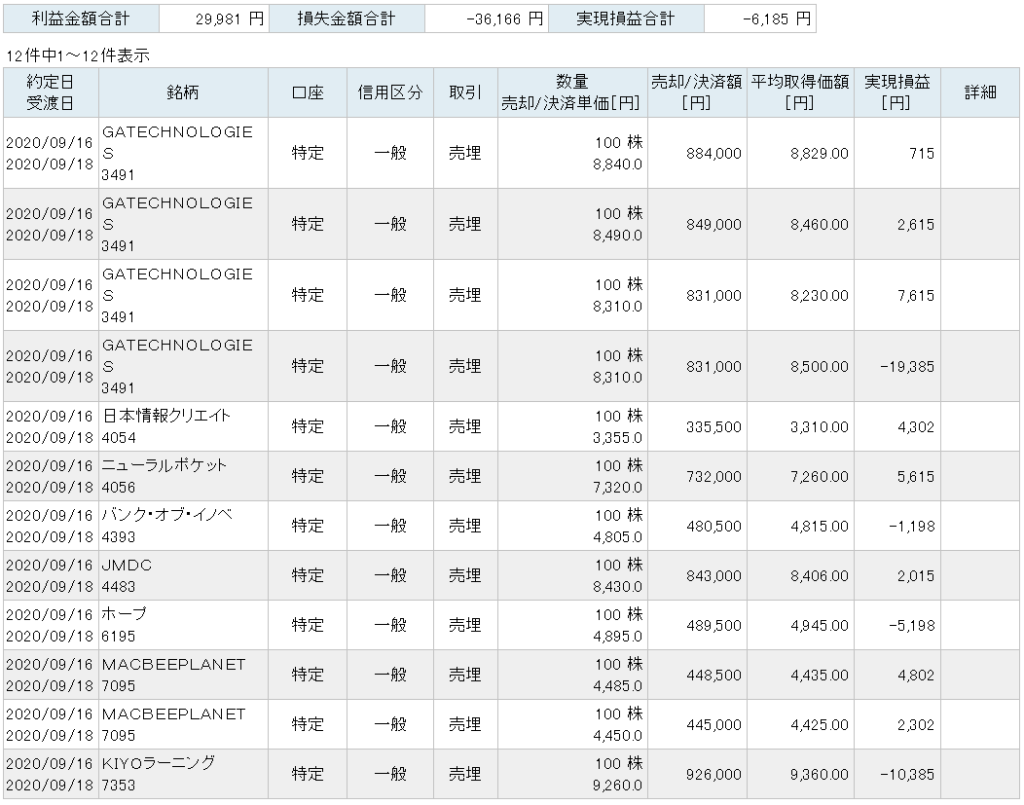Click the 12件中1～12件表示 text
The width and height of the screenshot is (1024, 805).
(78, 56)
